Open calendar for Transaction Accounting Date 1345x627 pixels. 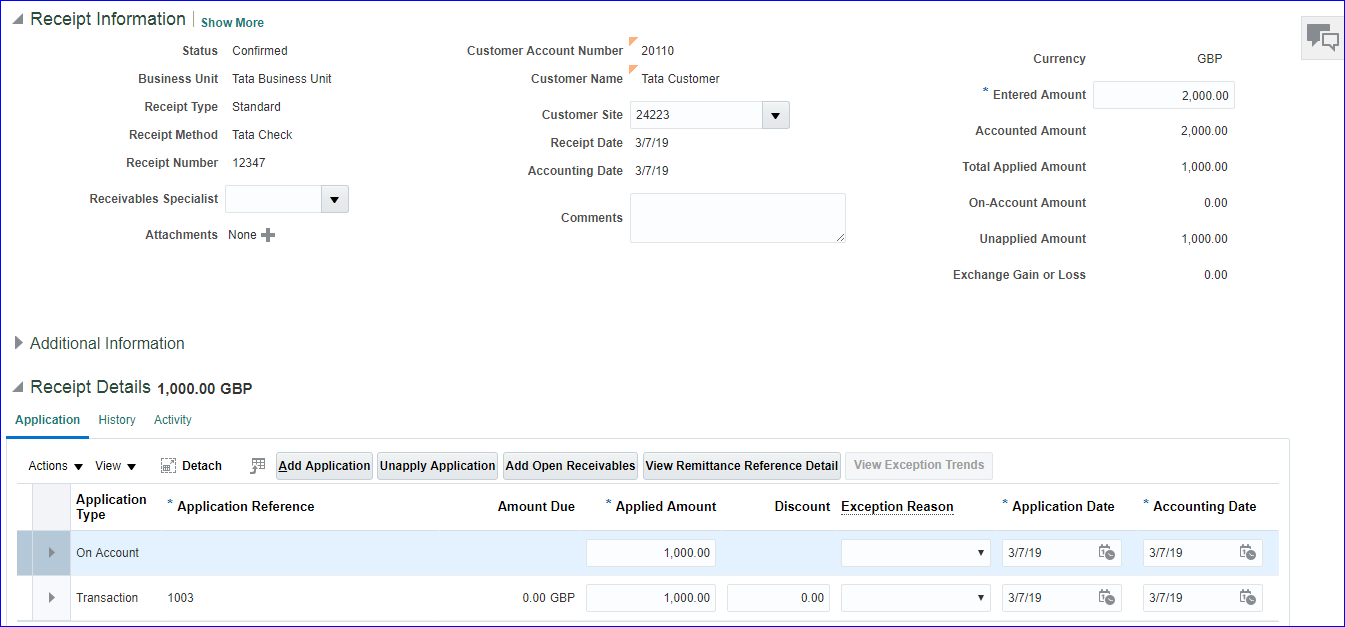[x=1247, y=598]
